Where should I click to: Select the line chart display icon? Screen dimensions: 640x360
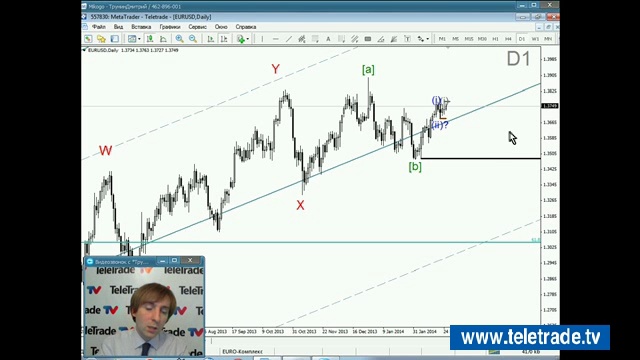[x=163, y=39]
